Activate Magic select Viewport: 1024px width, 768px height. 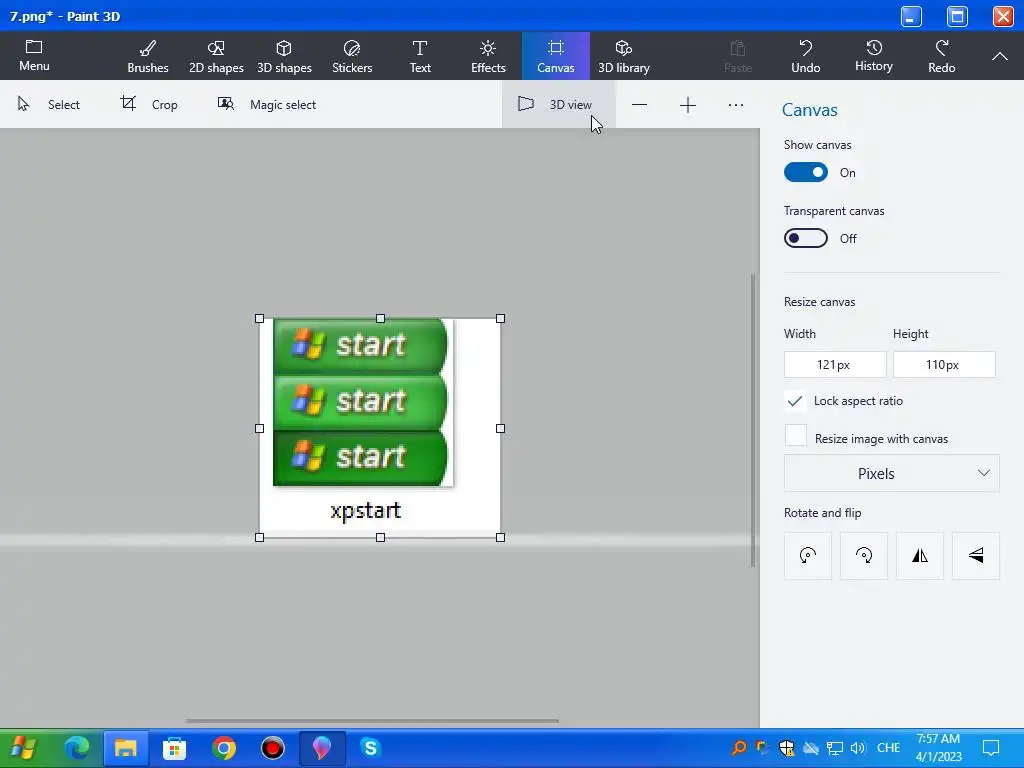click(x=266, y=104)
